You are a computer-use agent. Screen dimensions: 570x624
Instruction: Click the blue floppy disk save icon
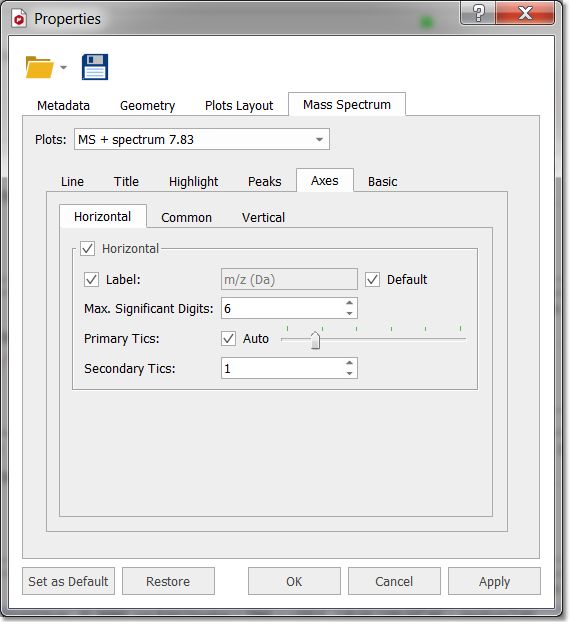point(95,67)
